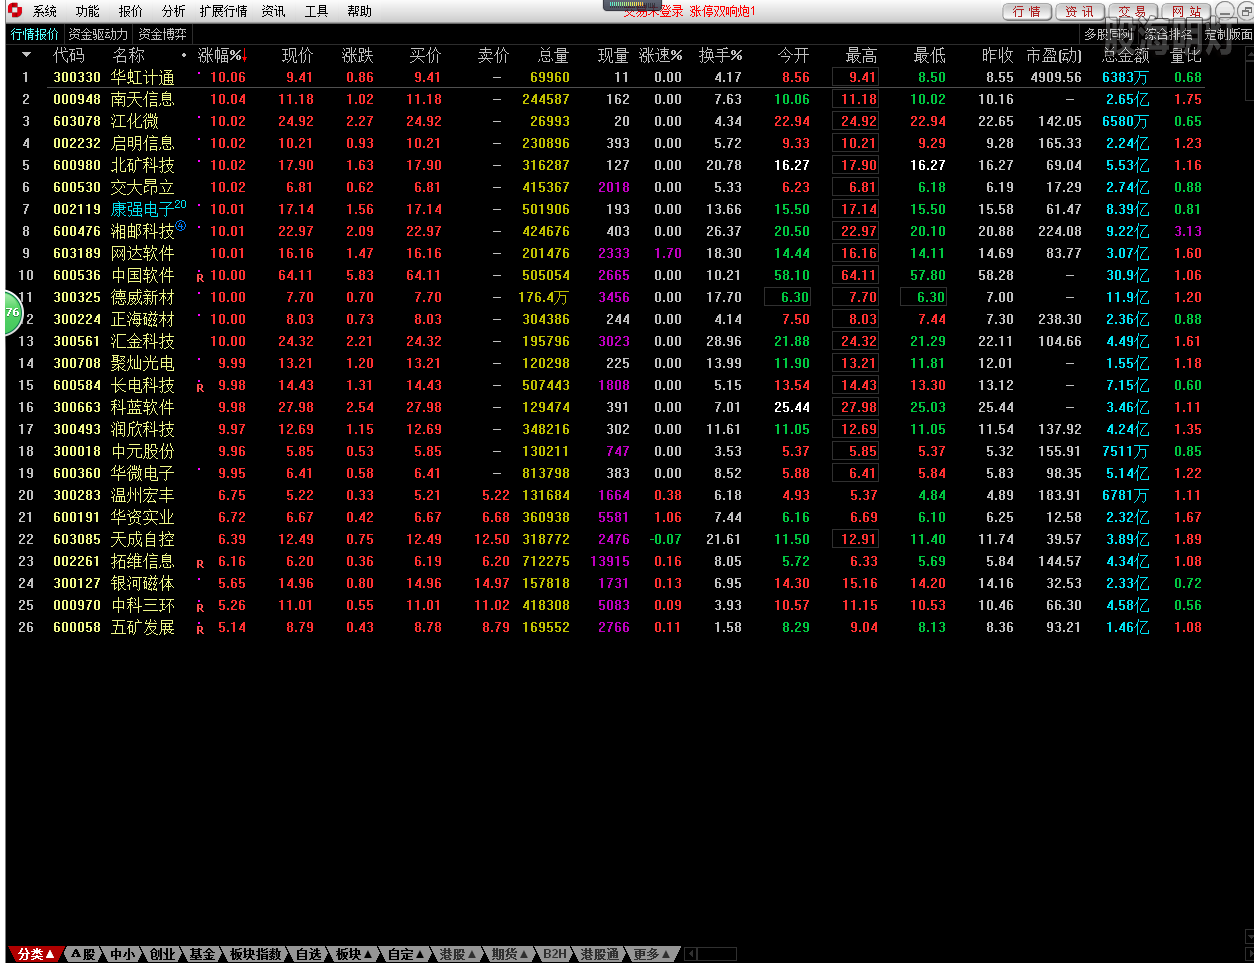This screenshot has height=963, width=1254.
Task: Select the stock row 华微电子
Action: (x=606, y=473)
